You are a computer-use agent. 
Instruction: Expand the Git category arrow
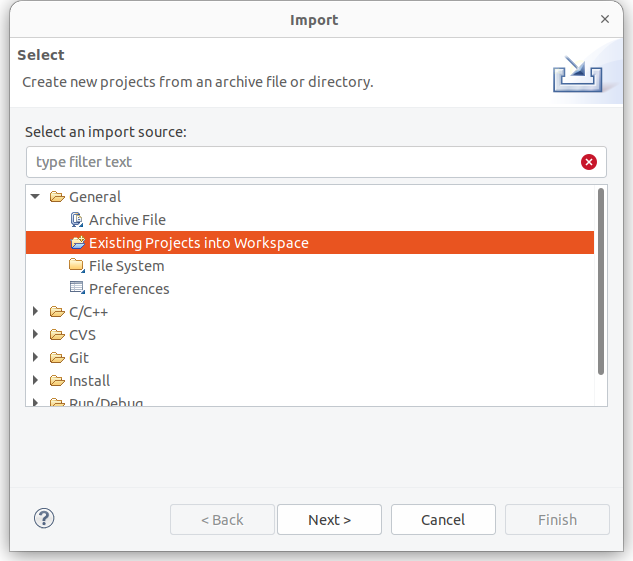click(36, 358)
